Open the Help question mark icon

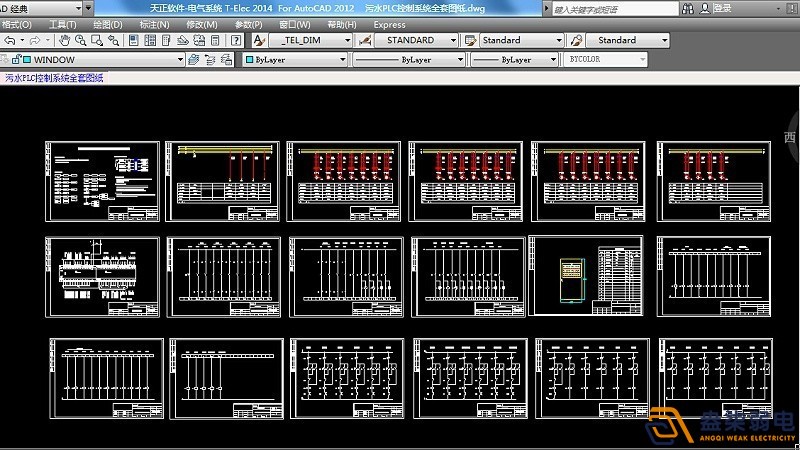[235, 41]
